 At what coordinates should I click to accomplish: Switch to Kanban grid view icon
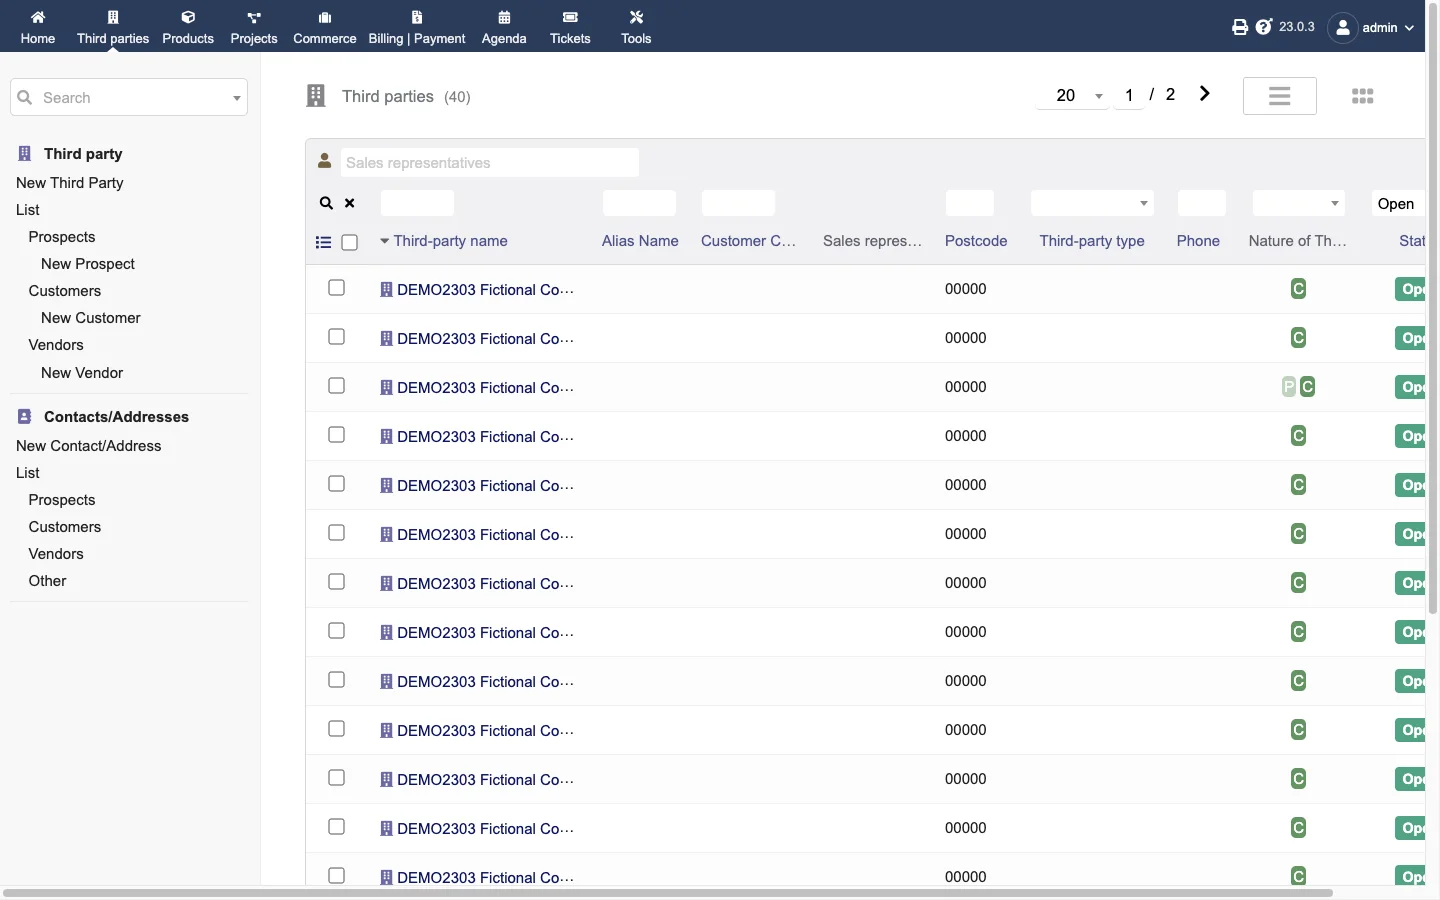tap(1363, 96)
